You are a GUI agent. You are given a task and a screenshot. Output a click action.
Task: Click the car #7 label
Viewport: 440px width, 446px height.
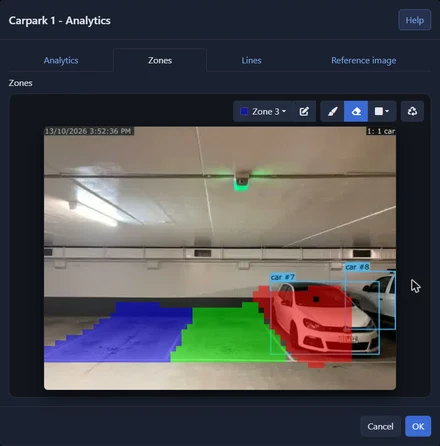[x=283, y=277]
